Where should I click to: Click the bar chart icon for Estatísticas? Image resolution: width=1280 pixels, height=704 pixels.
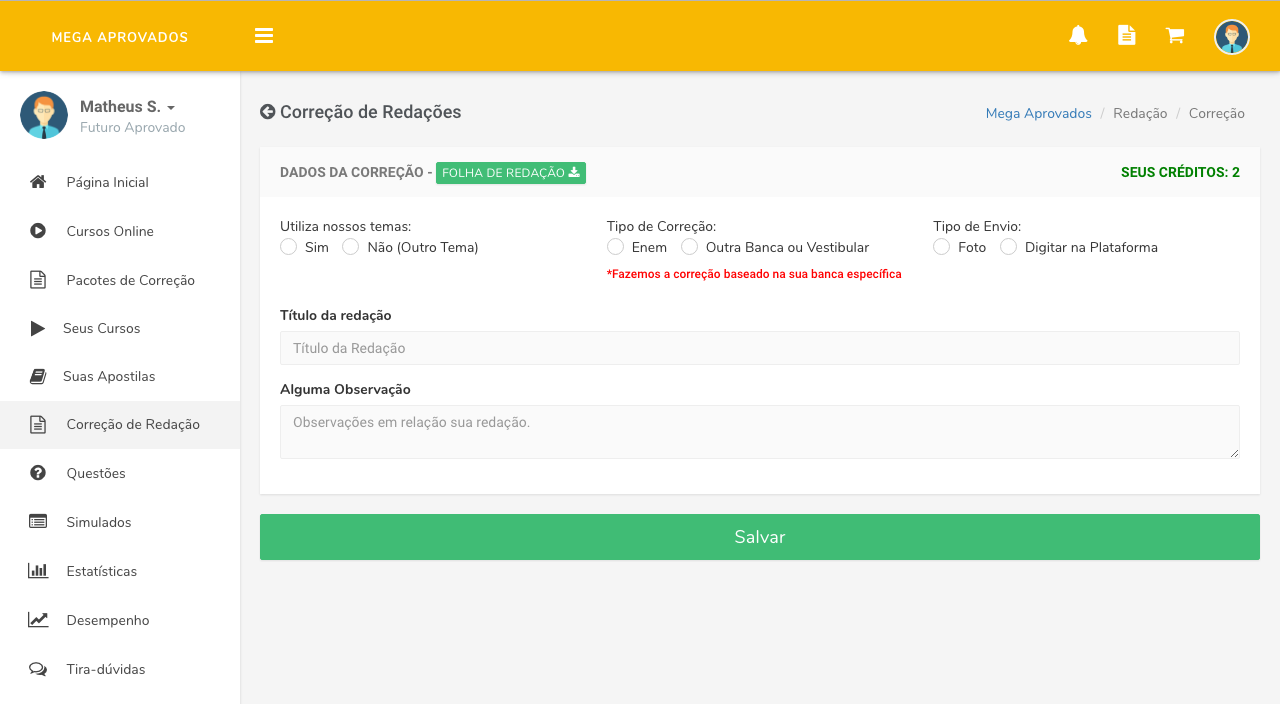pos(38,571)
